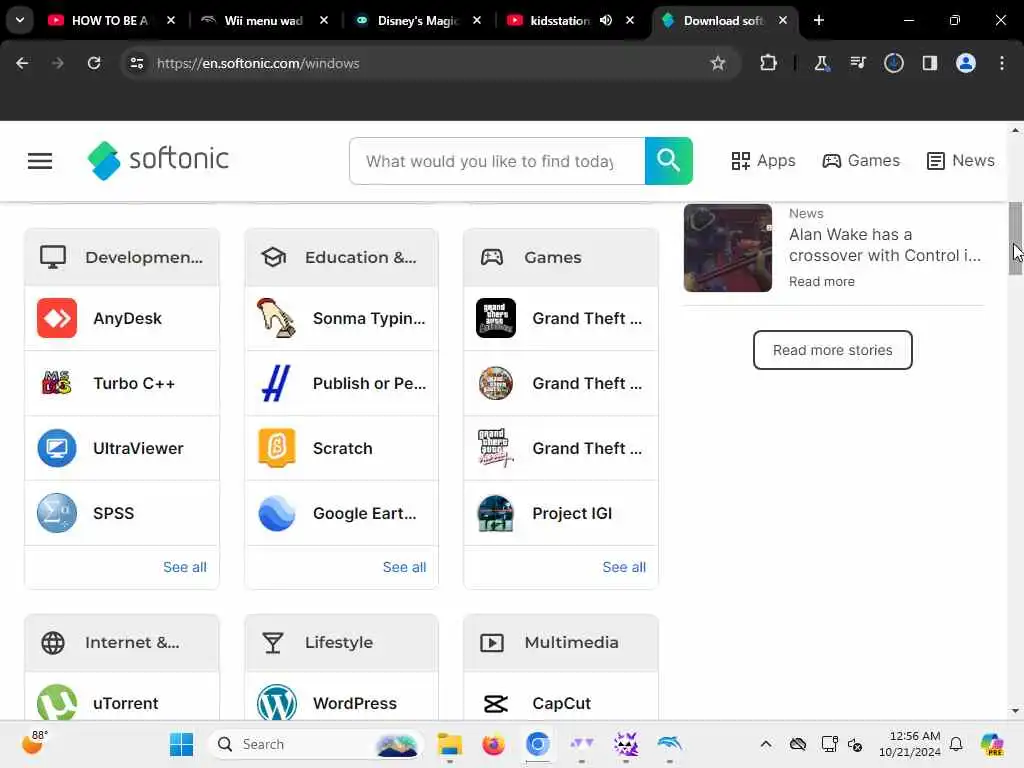
Task: Switch to the HOW TO BE A tab
Action: click(109, 20)
